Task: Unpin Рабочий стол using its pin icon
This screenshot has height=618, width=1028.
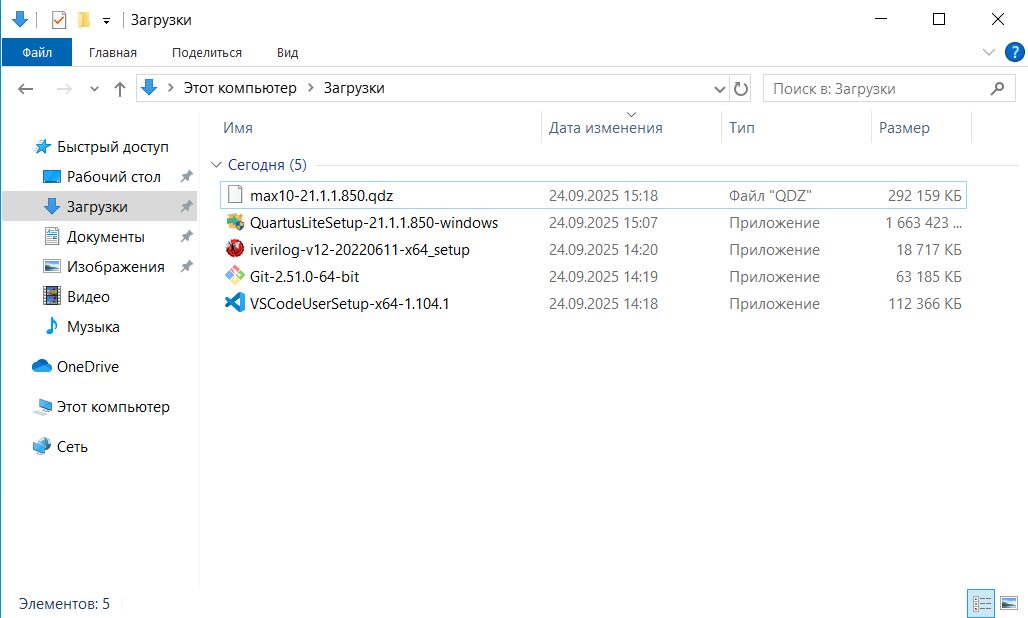Action: coord(187,176)
